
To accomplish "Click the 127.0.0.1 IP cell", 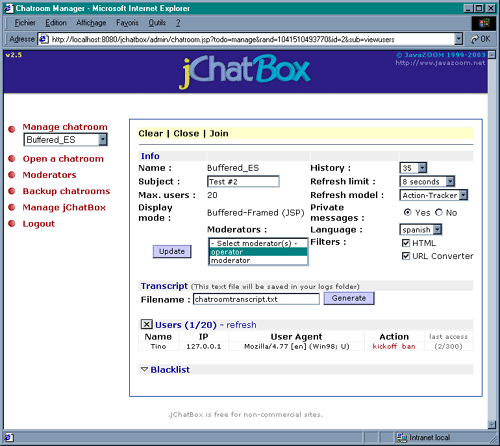I will click(x=204, y=346).
